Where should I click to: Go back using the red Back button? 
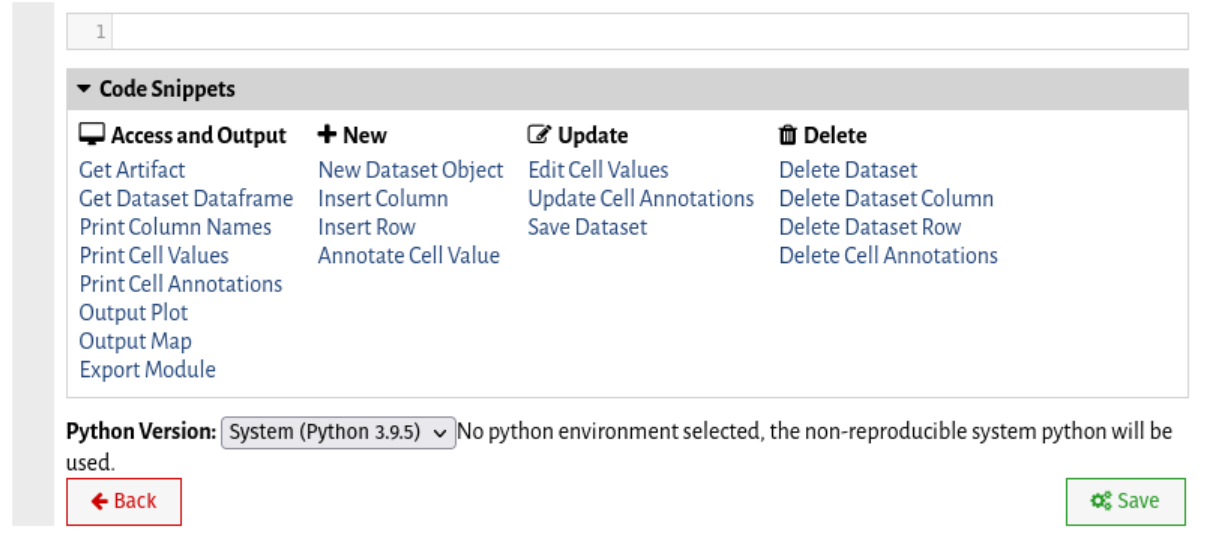coord(124,501)
